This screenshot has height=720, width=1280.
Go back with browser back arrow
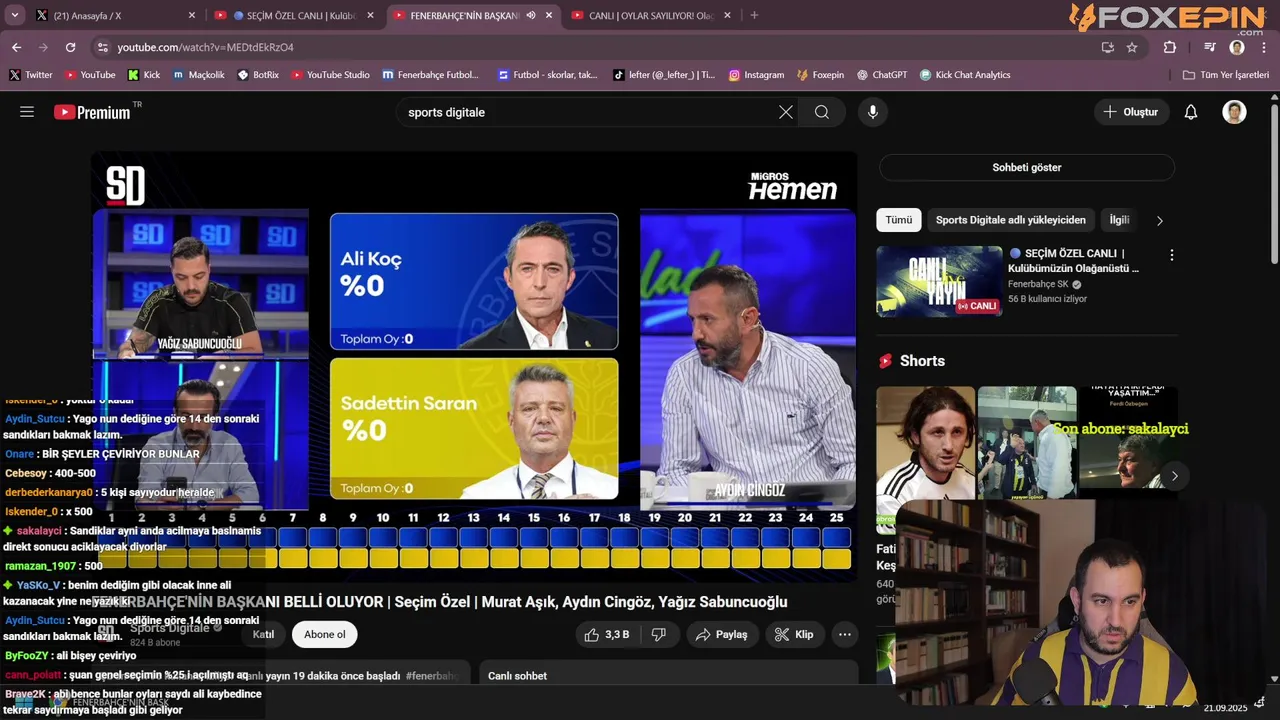coord(16,47)
